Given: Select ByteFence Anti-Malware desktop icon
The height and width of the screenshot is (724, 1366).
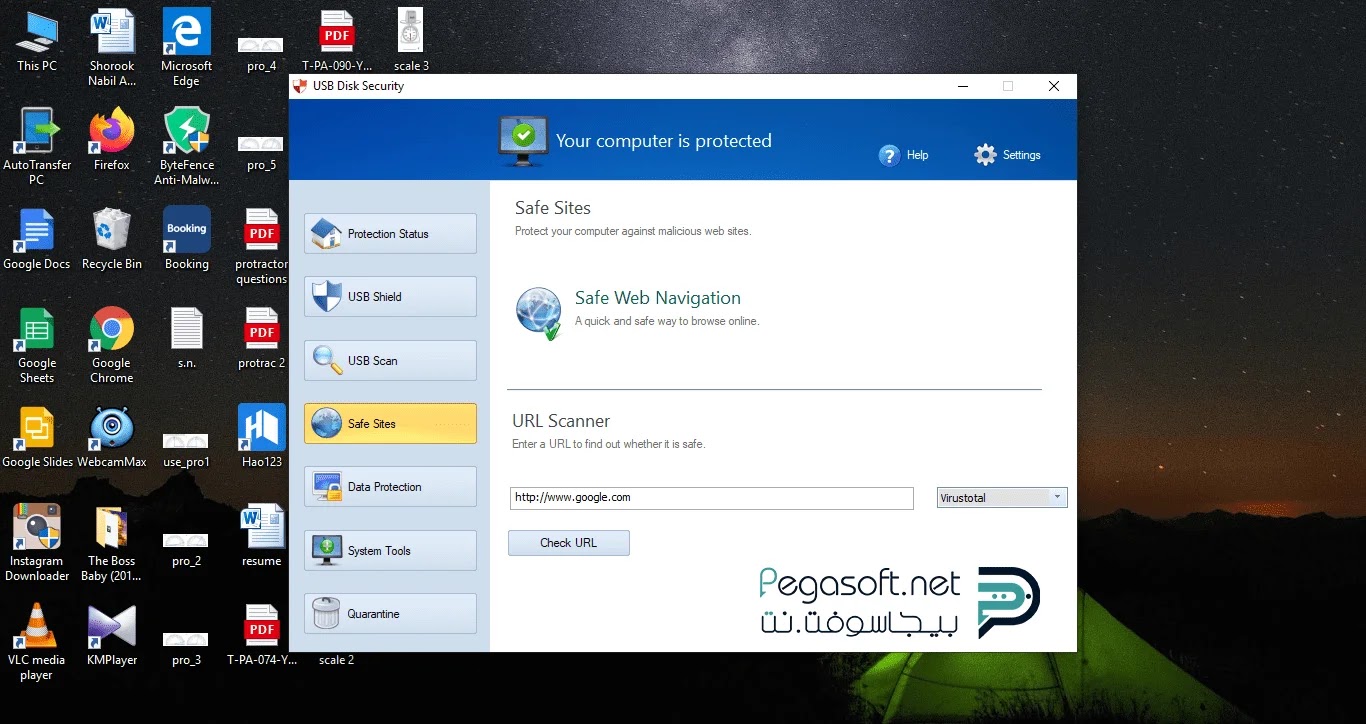Looking at the screenshot, I should [x=187, y=147].
